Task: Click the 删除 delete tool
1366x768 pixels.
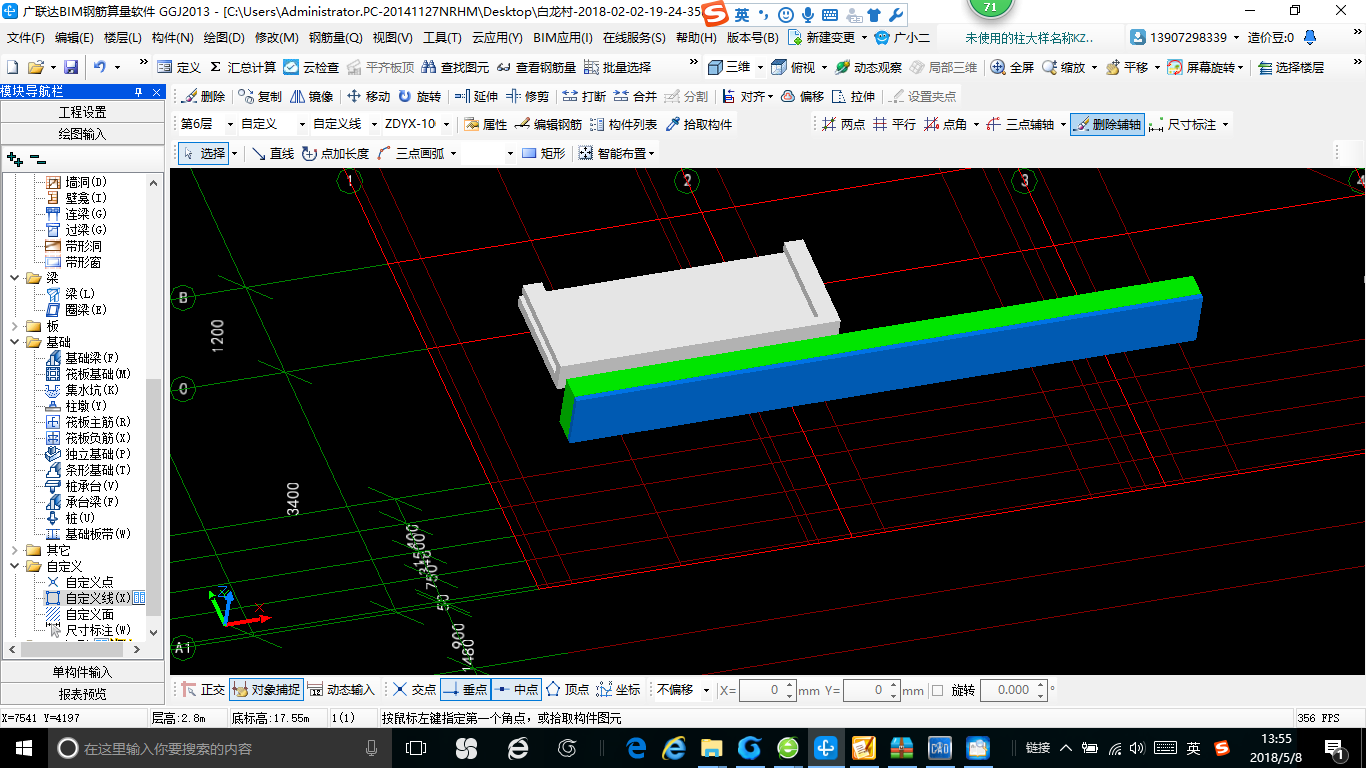Action: [x=203, y=97]
